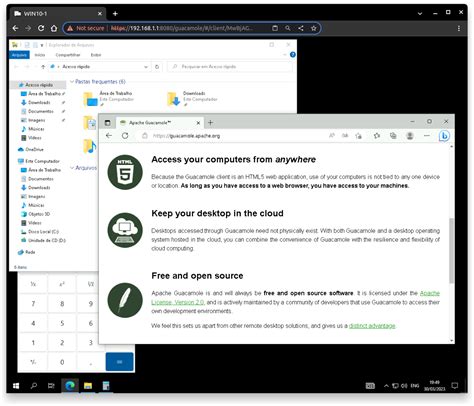Open the distinct advantage link
This screenshot has width=474, height=406.
(372, 326)
